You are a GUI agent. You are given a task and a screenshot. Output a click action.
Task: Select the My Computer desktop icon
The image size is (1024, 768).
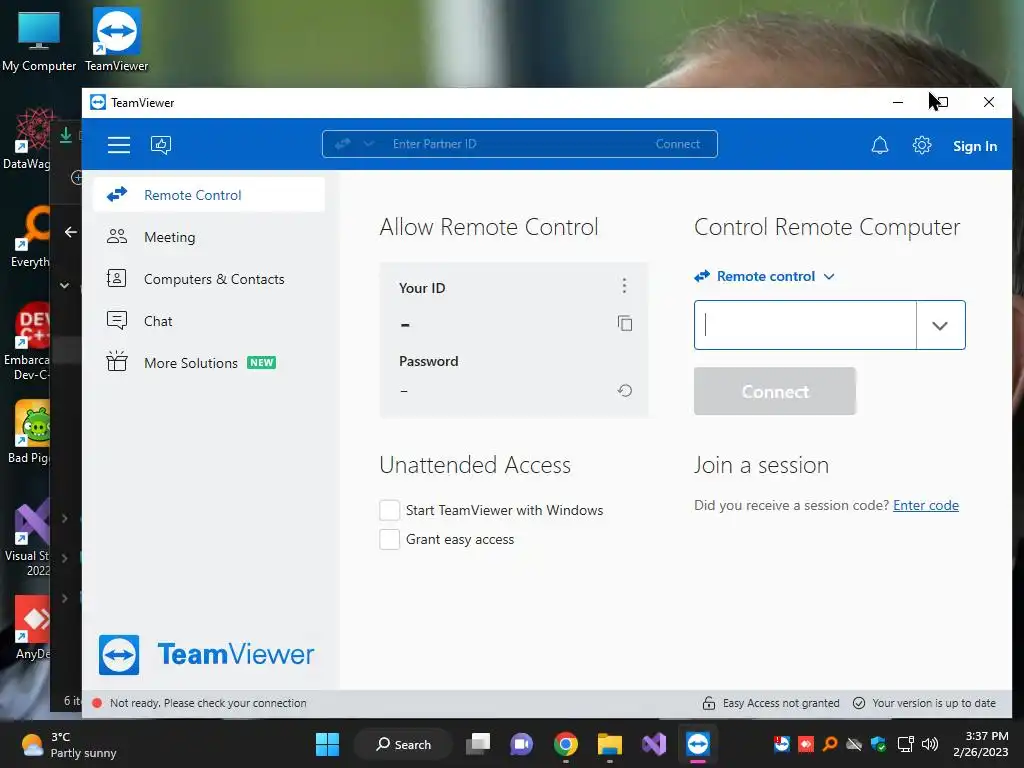pos(39,39)
